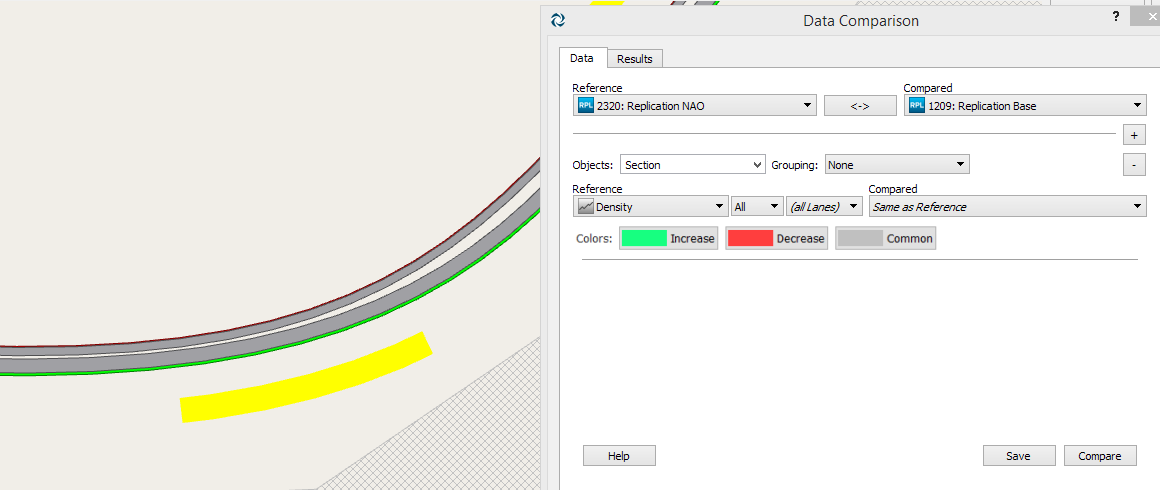Image resolution: width=1160 pixels, height=490 pixels.
Task: Swap Reference and Compared with <-> button
Action: coord(860,106)
